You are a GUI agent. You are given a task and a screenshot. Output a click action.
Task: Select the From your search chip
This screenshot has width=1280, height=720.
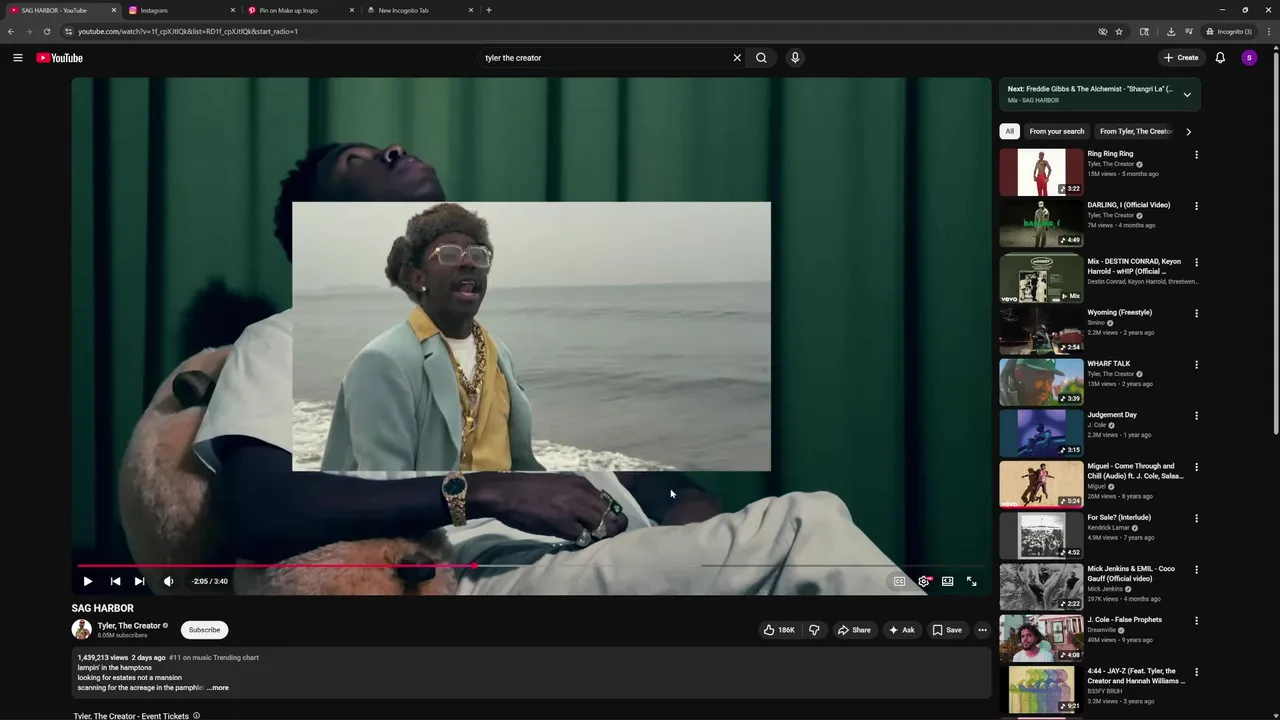pos(1056,131)
